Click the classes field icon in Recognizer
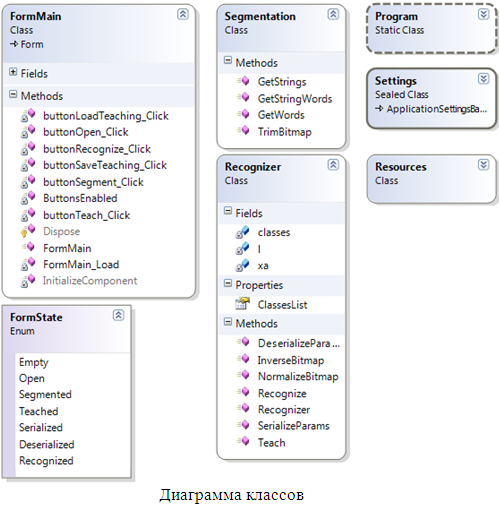The image size is (499, 505). [x=242, y=232]
